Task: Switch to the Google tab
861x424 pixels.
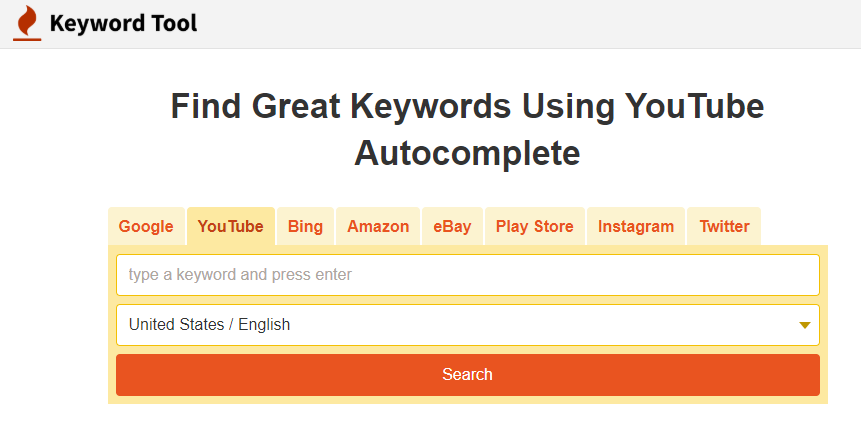Action: pos(146,226)
